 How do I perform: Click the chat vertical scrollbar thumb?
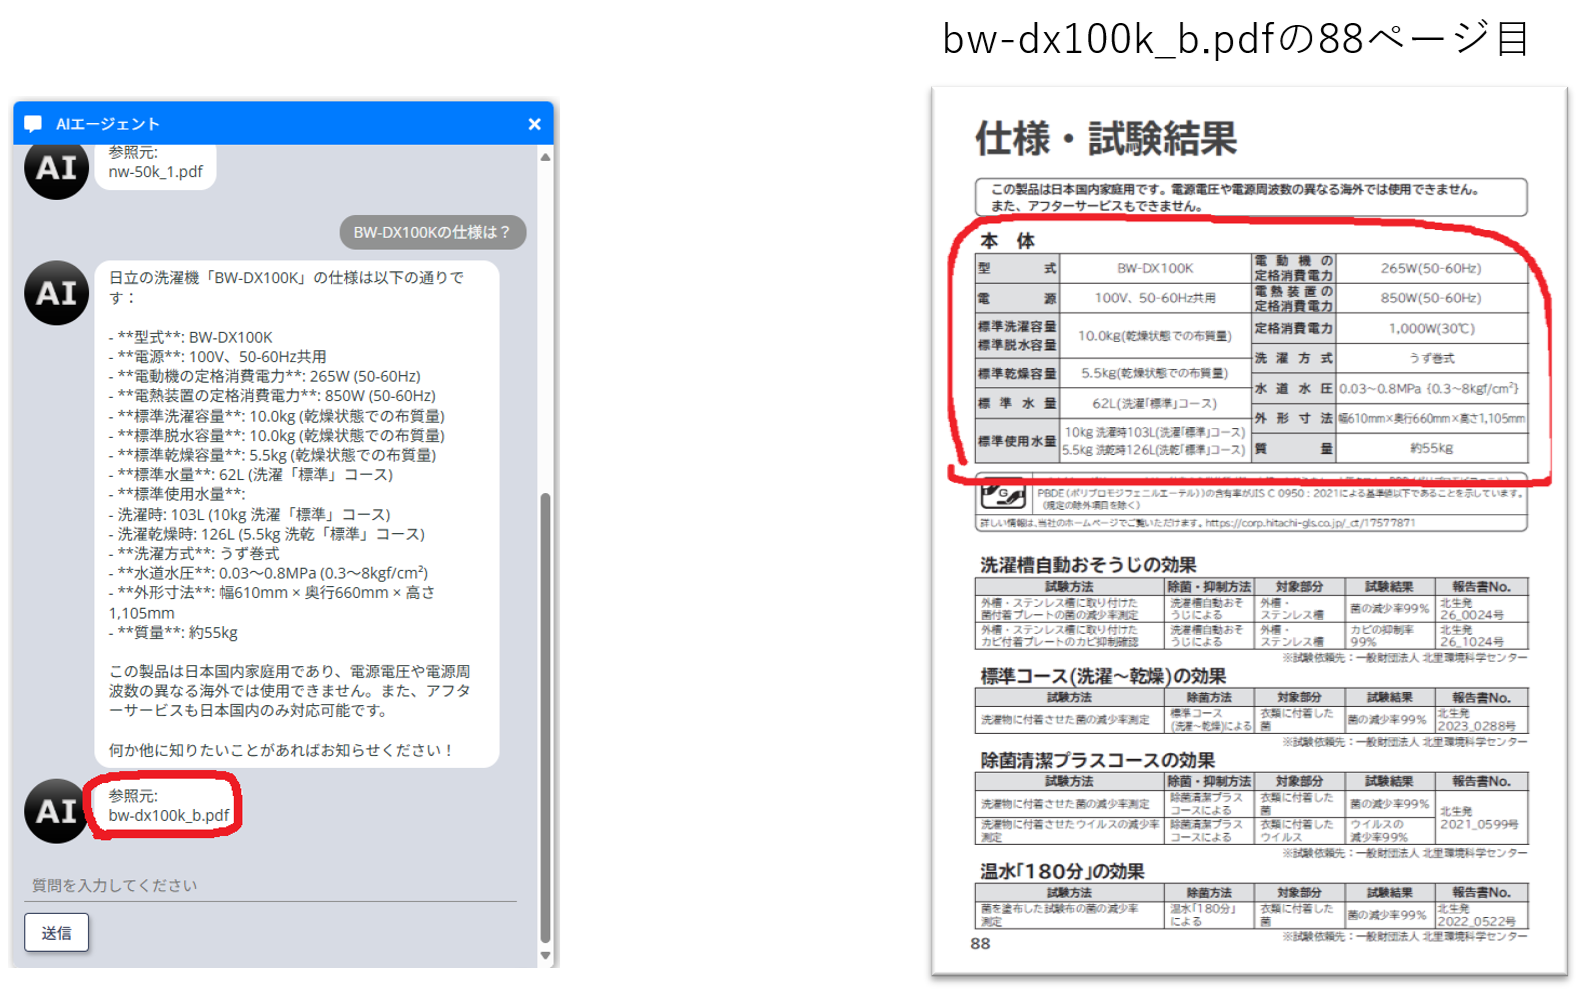(x=545, y=717)
